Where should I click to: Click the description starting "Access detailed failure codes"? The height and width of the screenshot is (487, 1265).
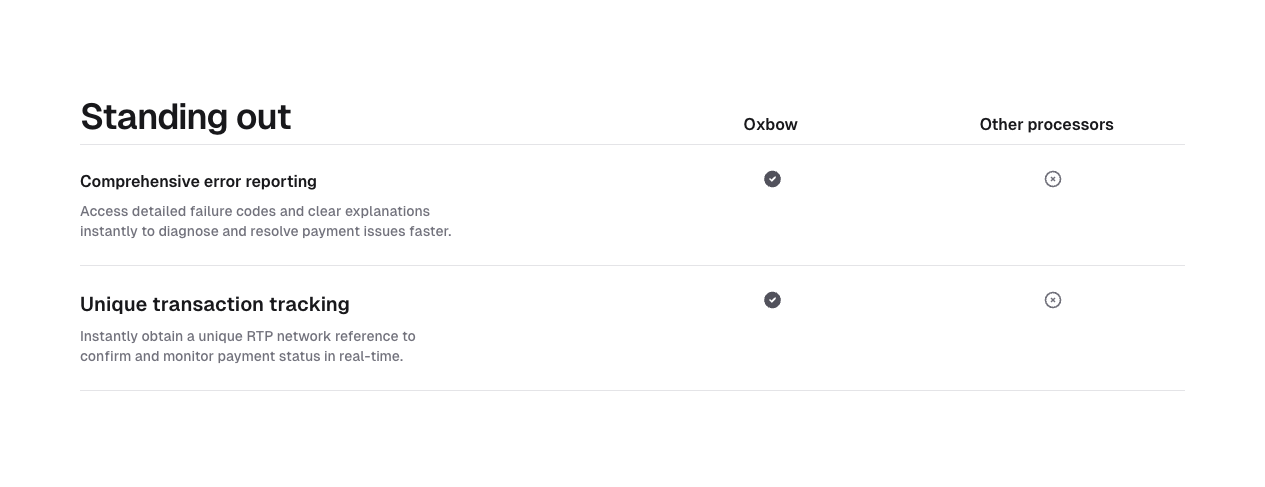(265, 221)
